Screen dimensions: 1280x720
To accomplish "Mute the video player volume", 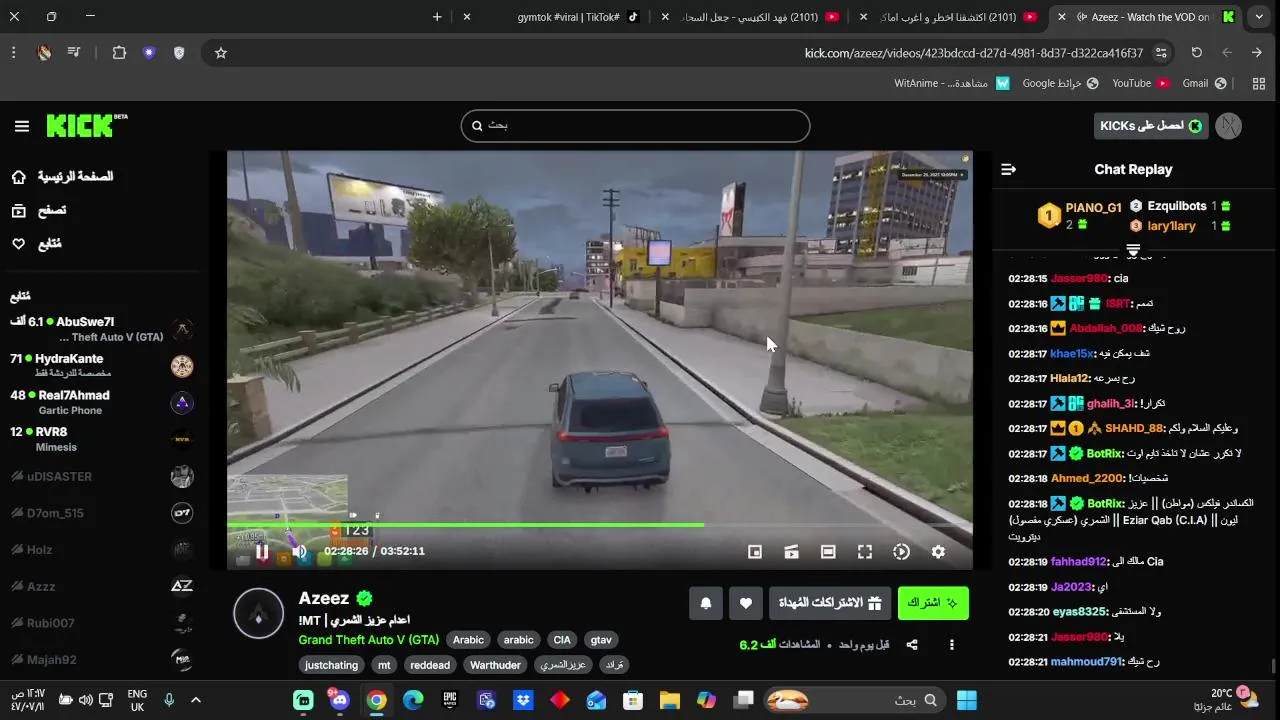I will tap(299, 551).
